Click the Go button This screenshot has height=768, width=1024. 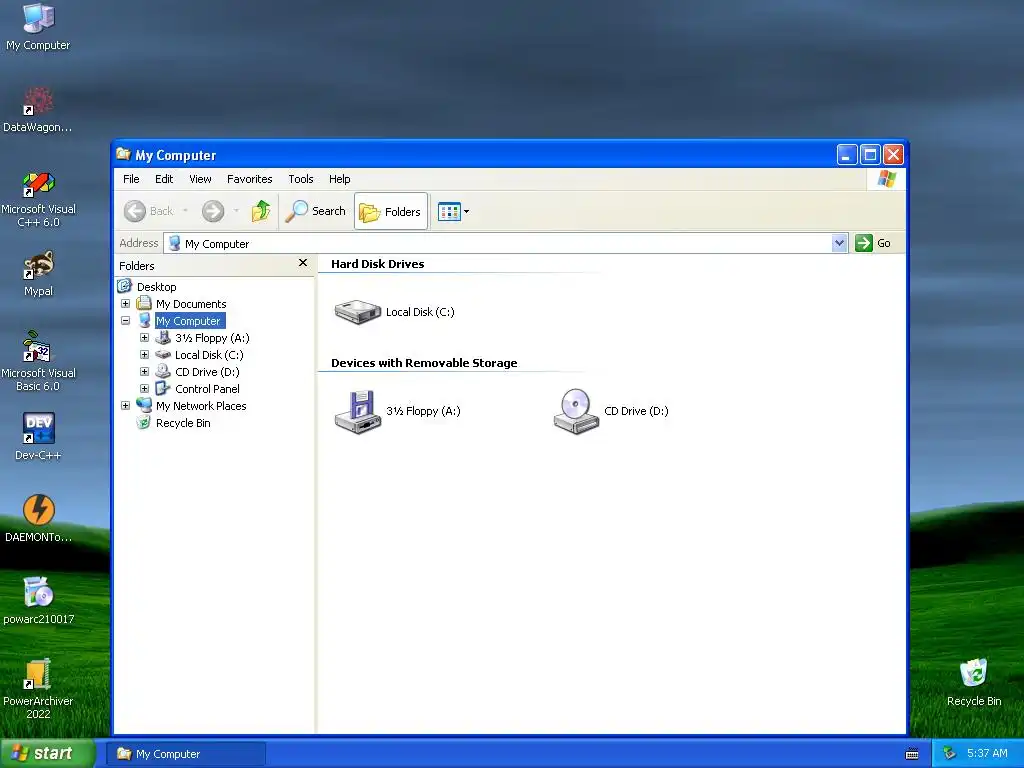tap(873, 243)
